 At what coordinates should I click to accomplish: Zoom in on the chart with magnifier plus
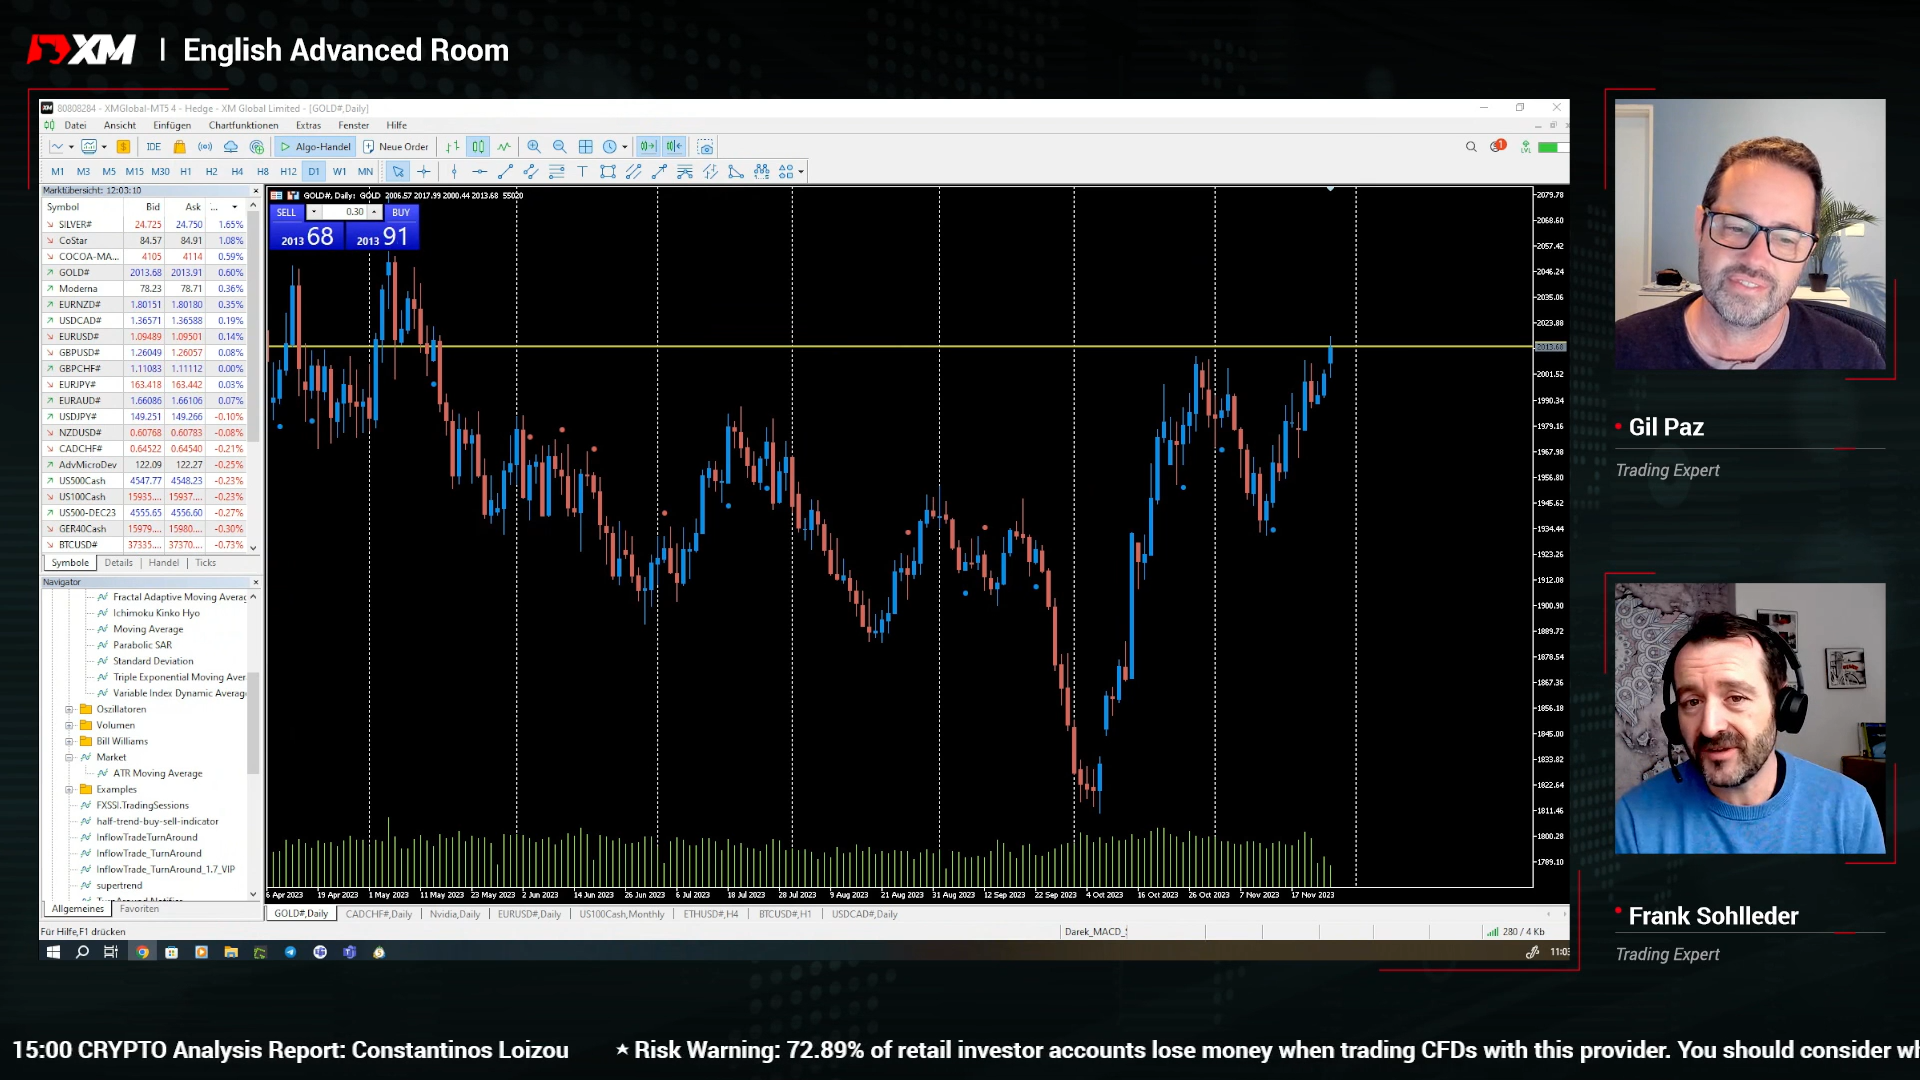click(x=534, y=147)
